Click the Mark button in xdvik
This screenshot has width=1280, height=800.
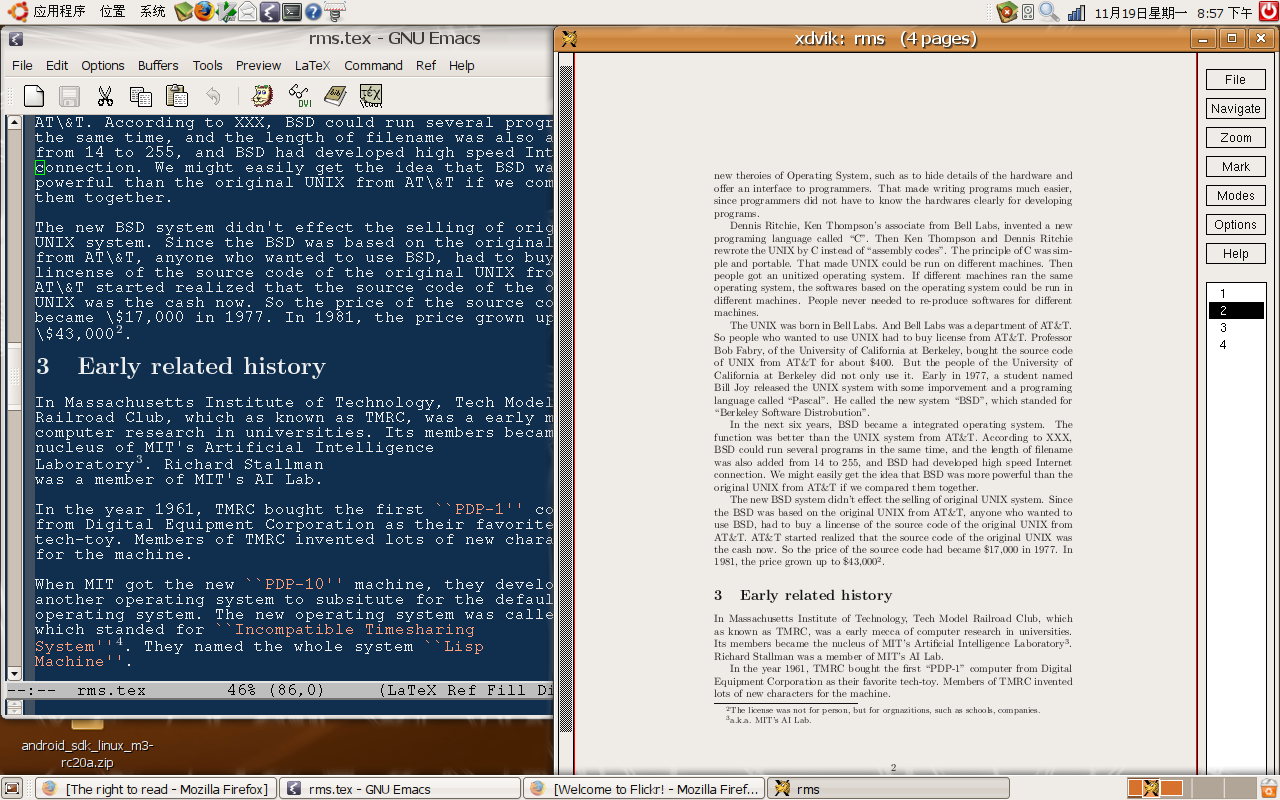pyautogui.click(x=1235, y=167)
